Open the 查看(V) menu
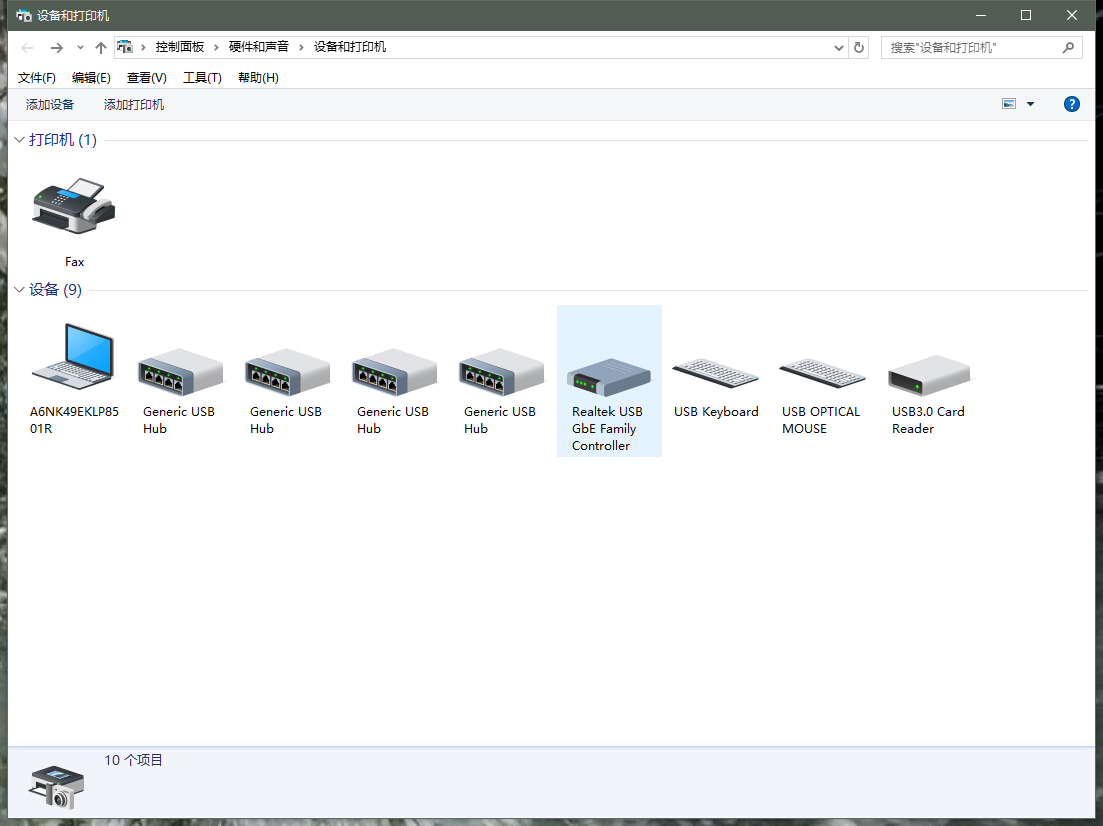1103x826 pixels. tap(146, 77)
